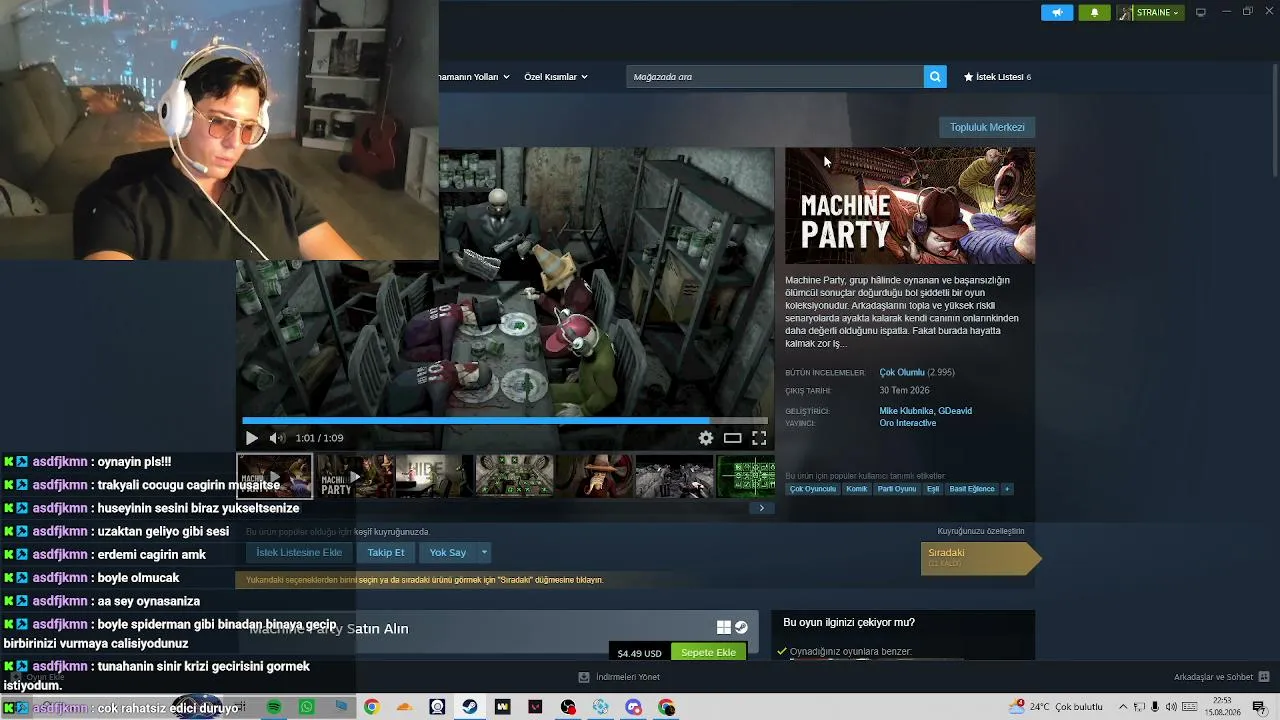Select the green control panel screenshot thumbnail
This screenshot has width=1280, height=720.
pos(514,476)
